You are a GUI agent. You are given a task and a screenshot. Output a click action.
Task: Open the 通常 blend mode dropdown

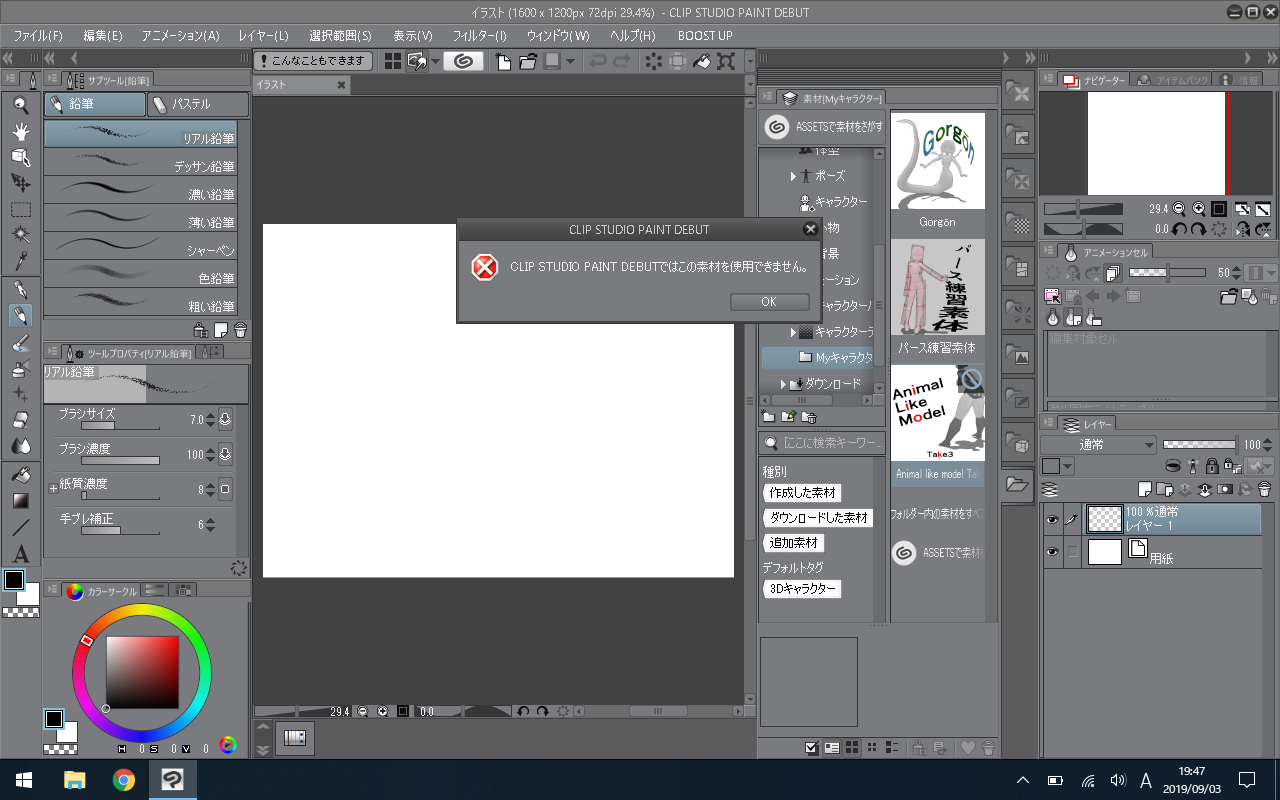coord(1098,445)
